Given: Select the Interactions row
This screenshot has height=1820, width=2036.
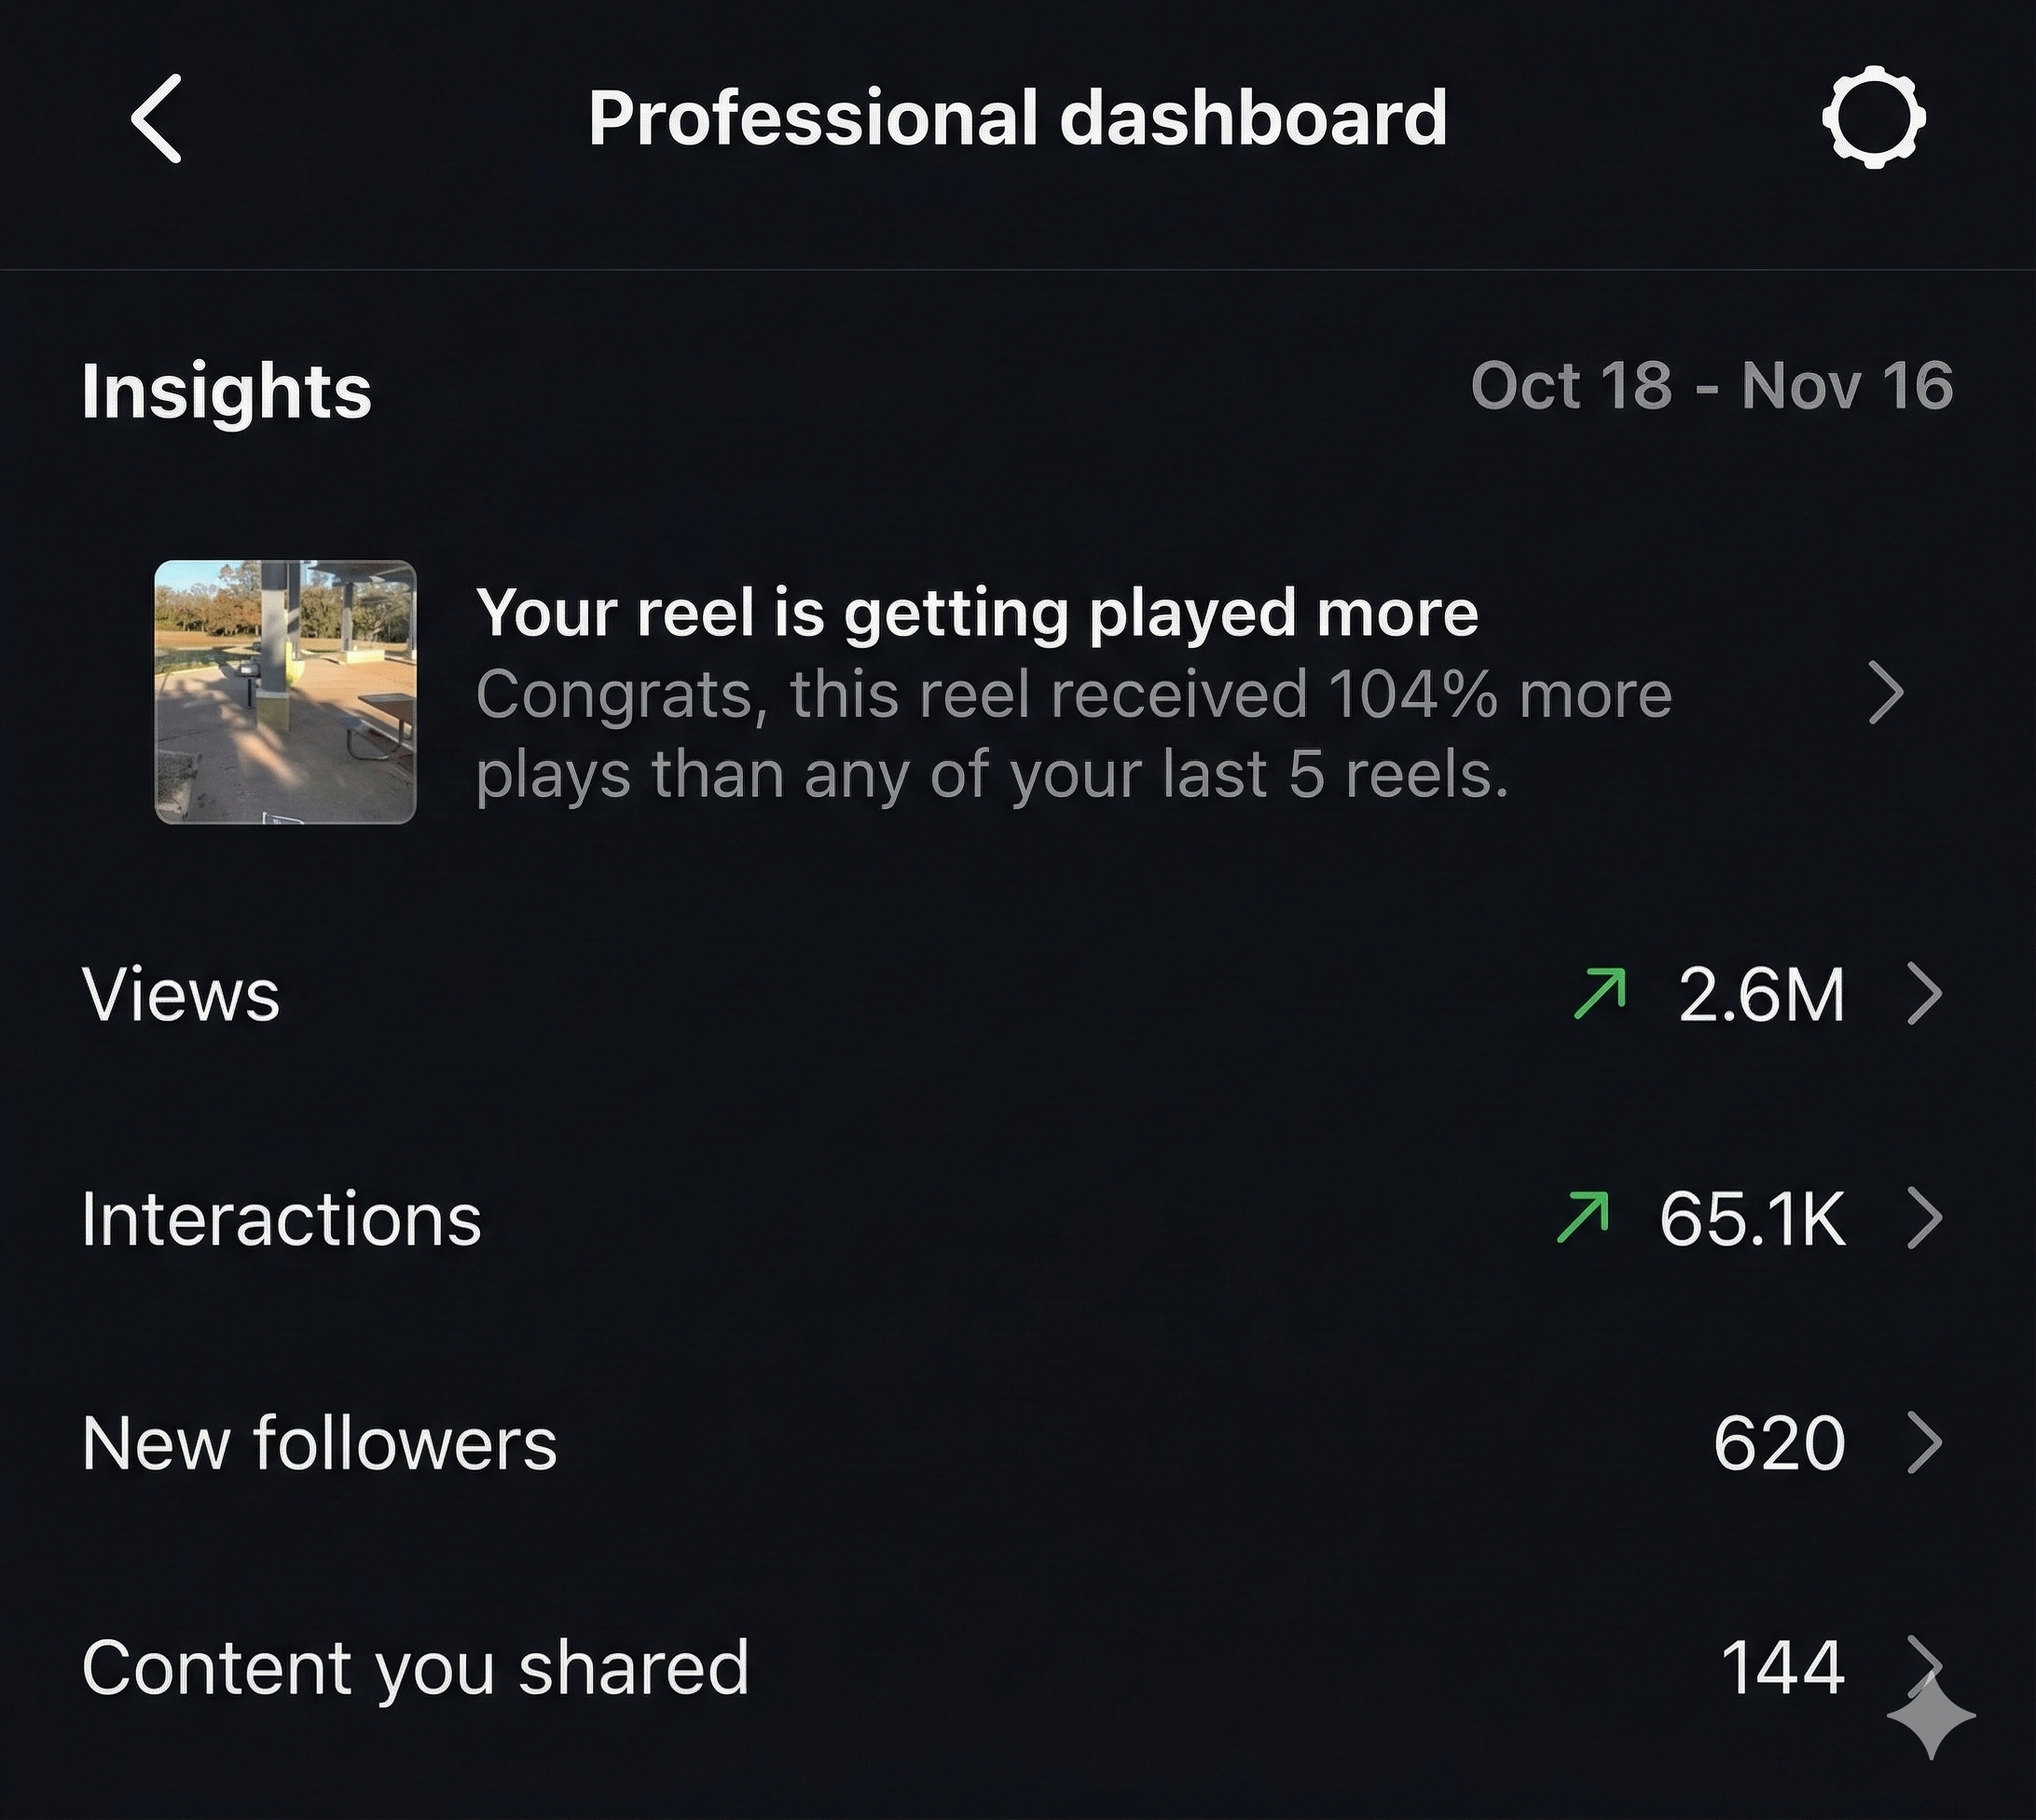Looking at the screenshot, I should pos(284,1218).
